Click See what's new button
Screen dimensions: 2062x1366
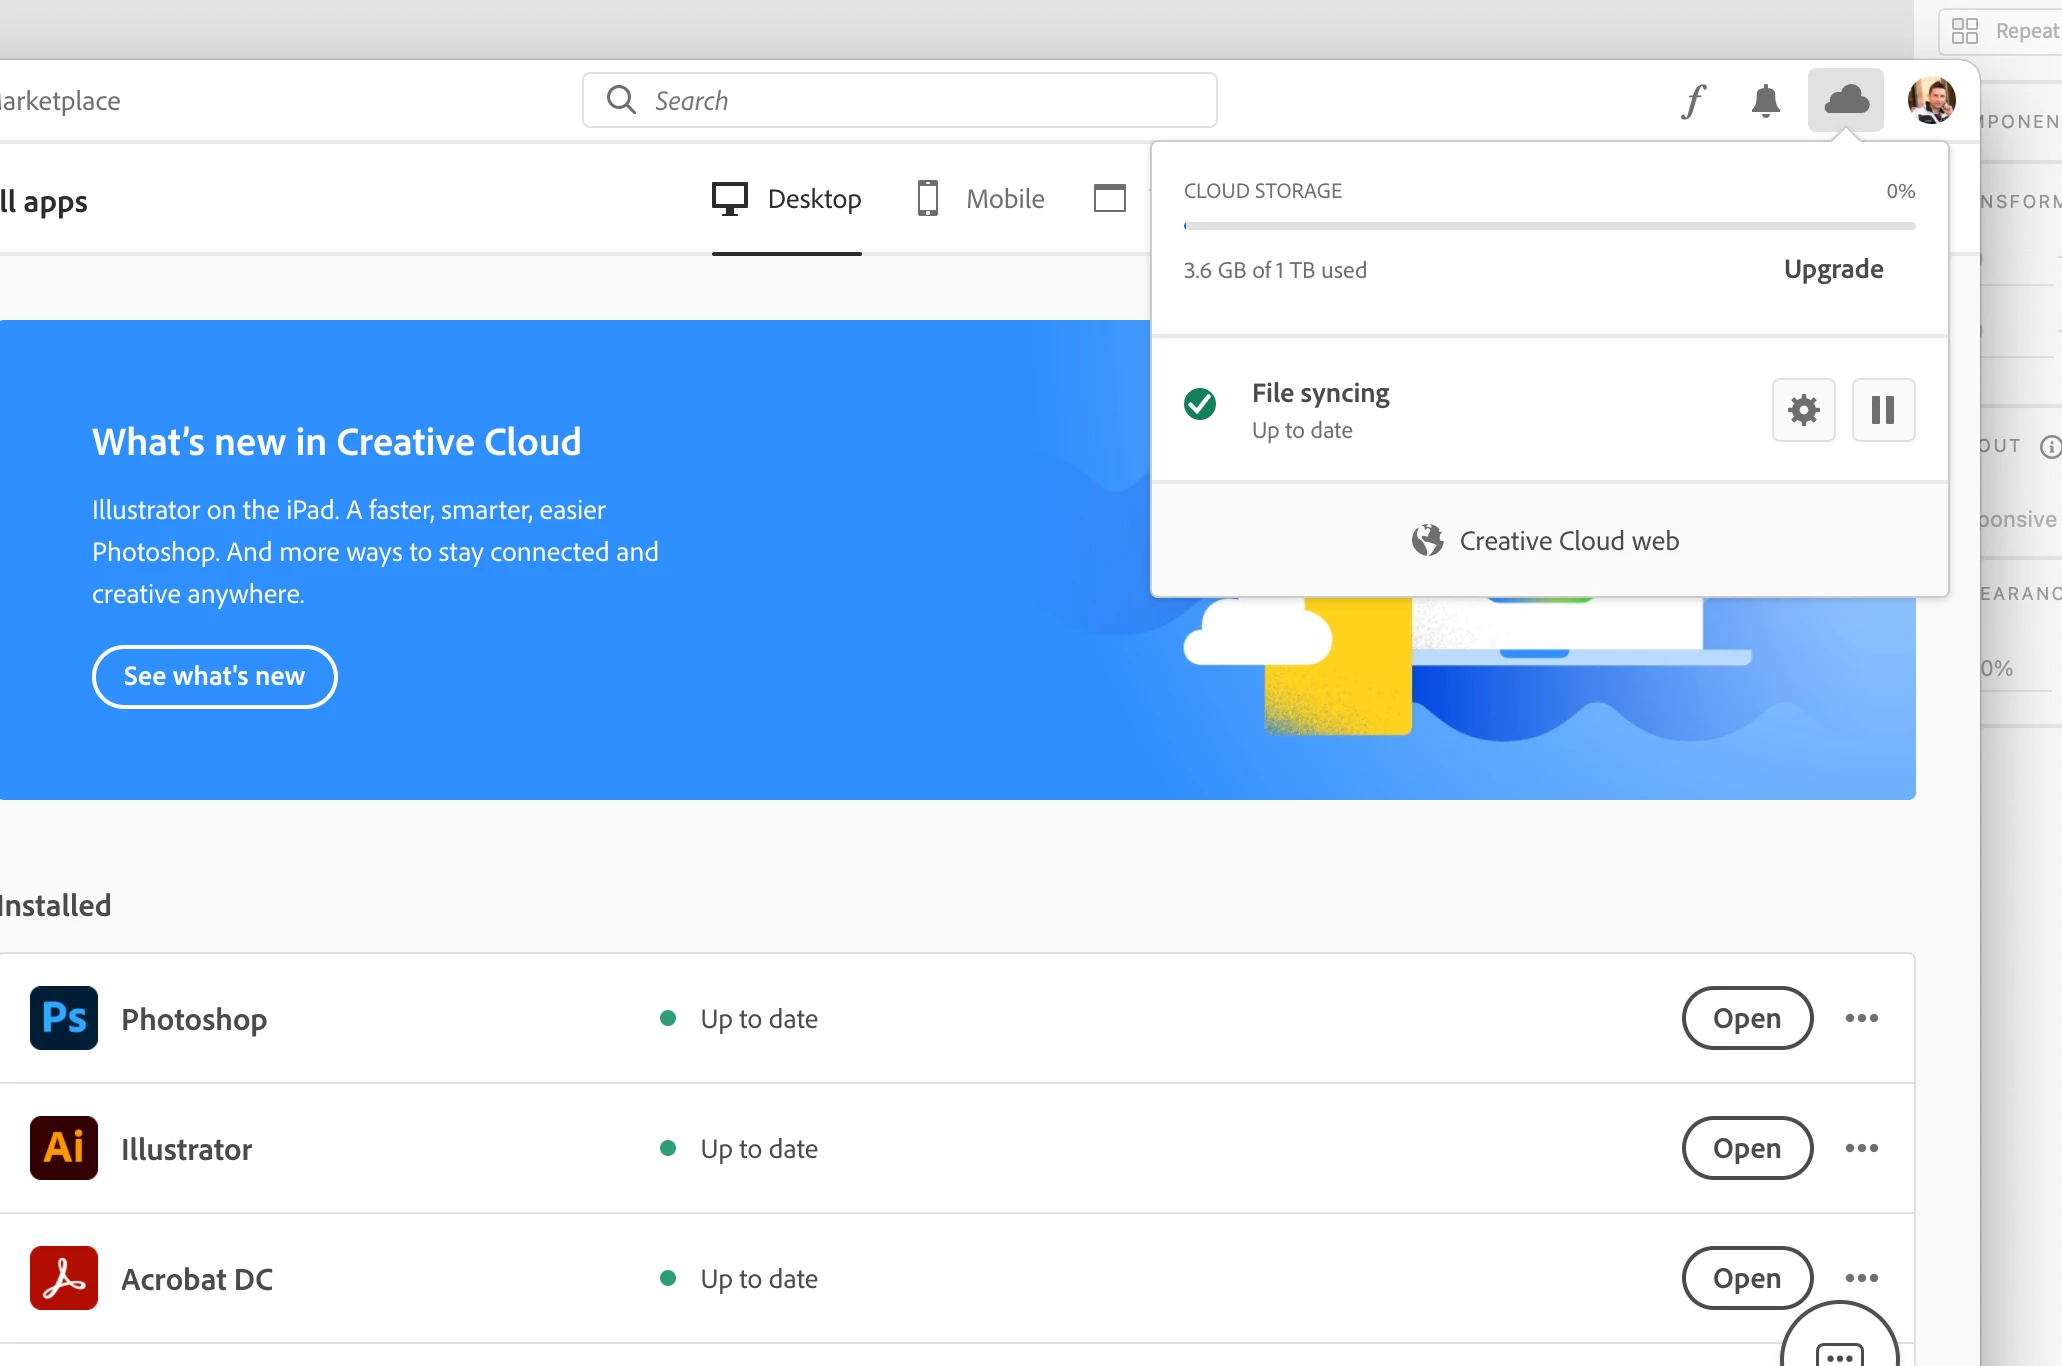[214, 677]
